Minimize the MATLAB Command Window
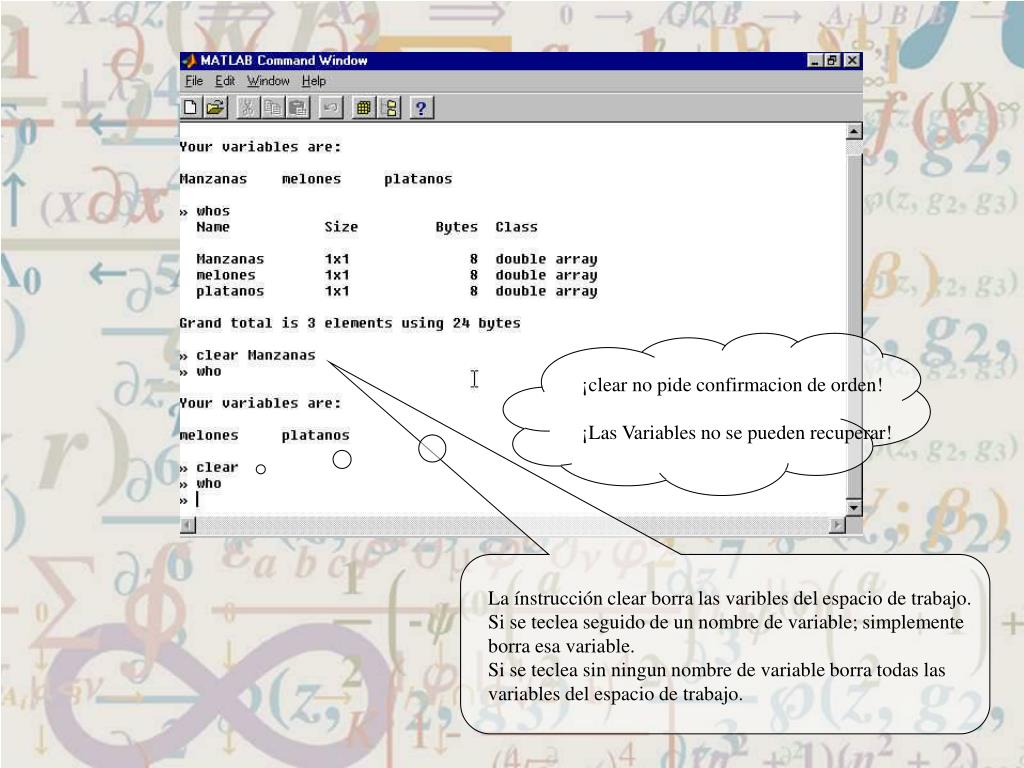 pyautogui.click(x=814, y=61)
